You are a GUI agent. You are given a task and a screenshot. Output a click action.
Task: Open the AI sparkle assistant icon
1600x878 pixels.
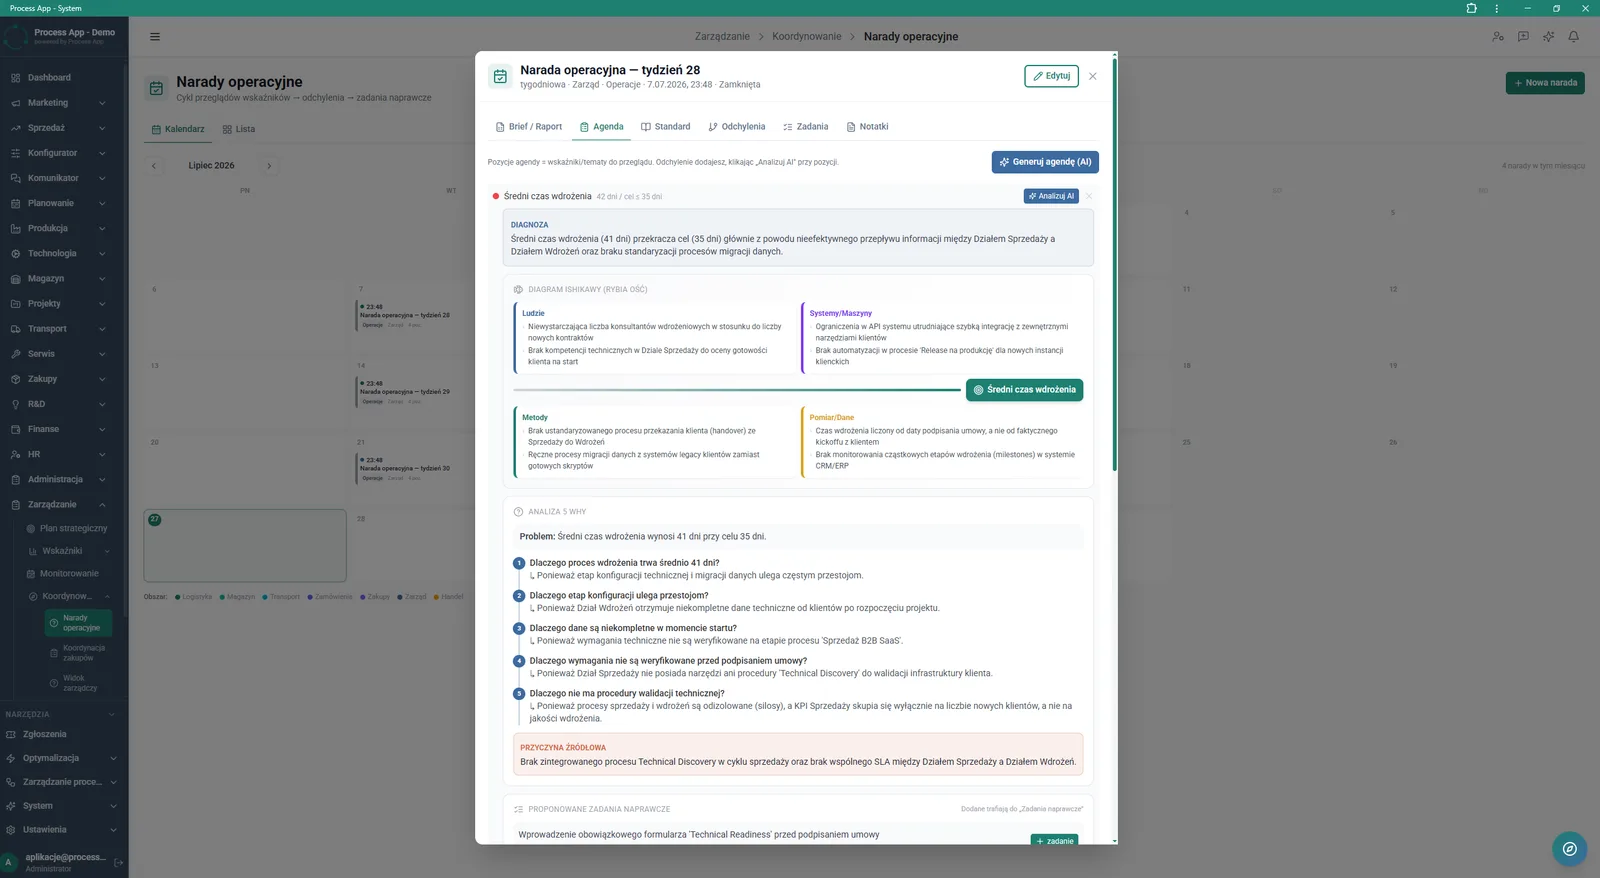point(1548,37)
